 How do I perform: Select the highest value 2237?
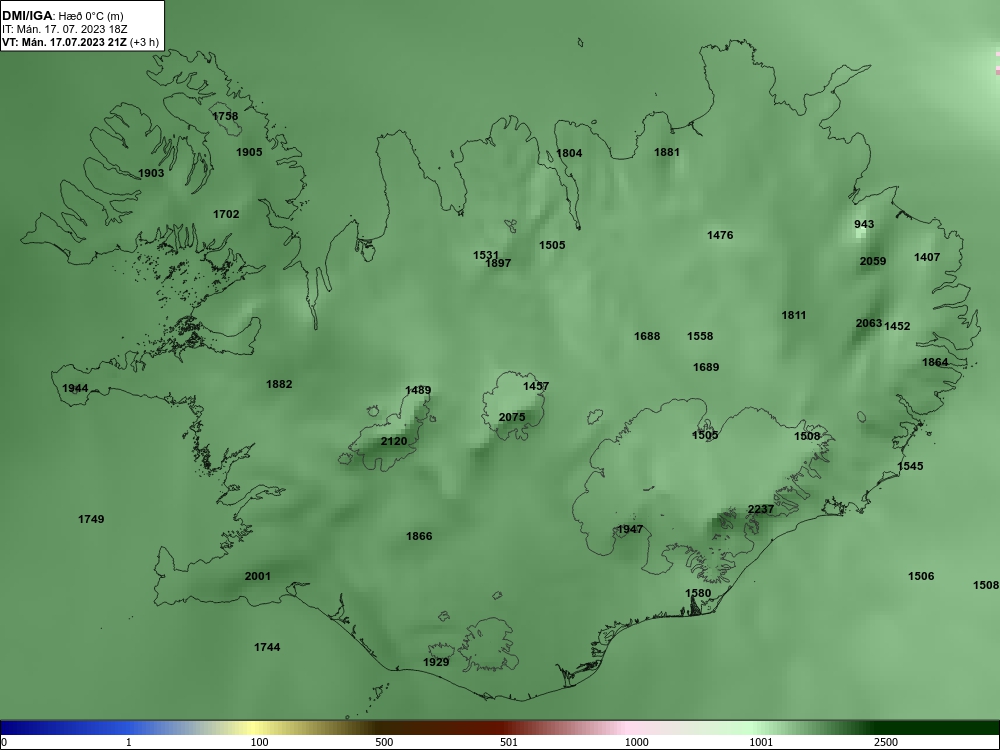pyautogui.click(x=761, y=509)
